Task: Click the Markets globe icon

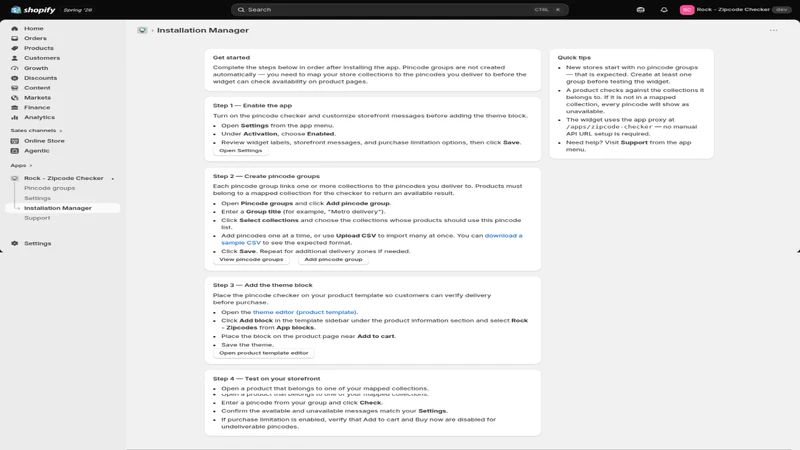Action: click(14, 97)
